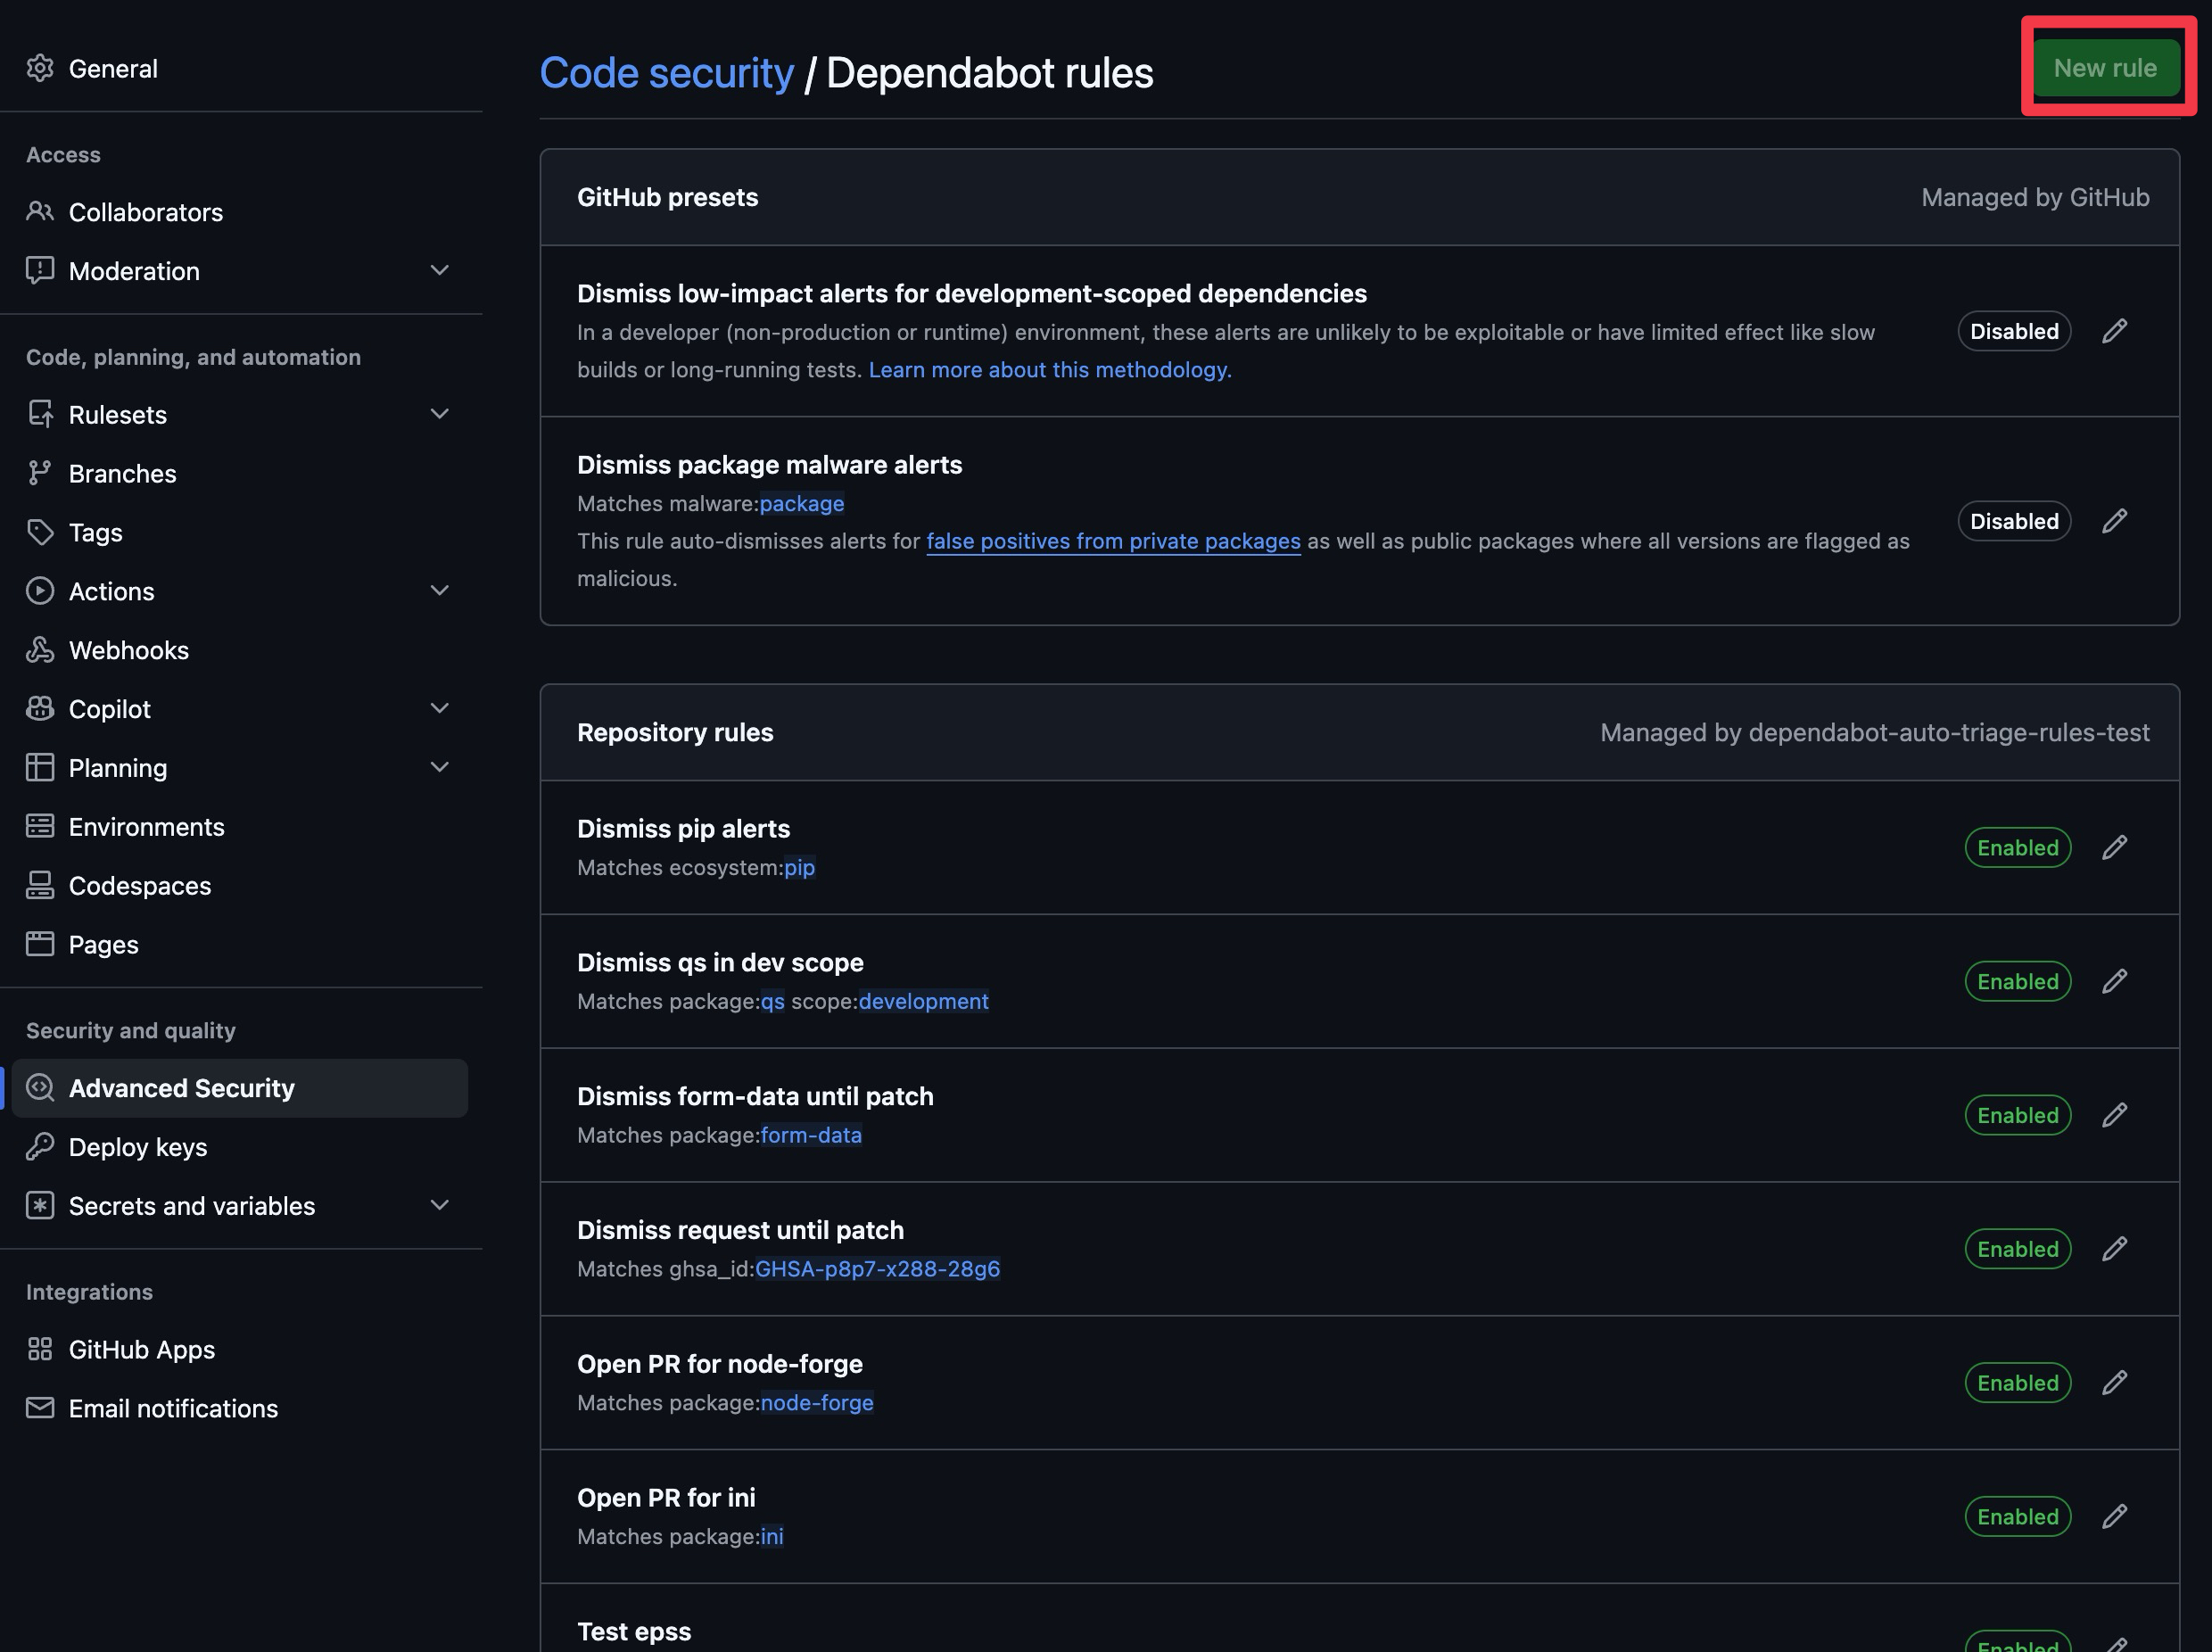Click the Collaborators people icon
2212x1652 pixels.
[40, 211]
